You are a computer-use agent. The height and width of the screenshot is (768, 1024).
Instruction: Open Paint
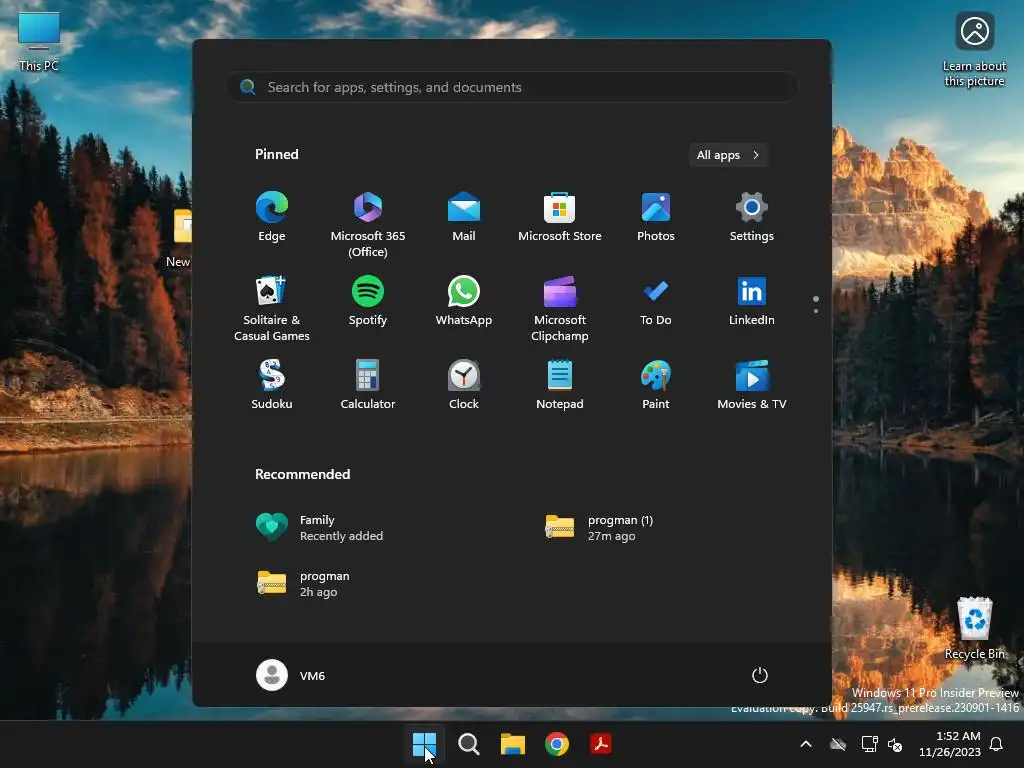pyautogui.click(x=656, y=385)
